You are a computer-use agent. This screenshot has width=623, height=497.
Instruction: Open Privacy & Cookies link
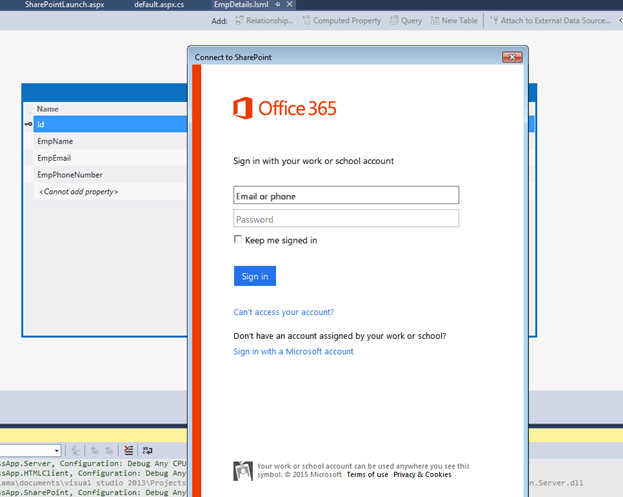point(422,475)
